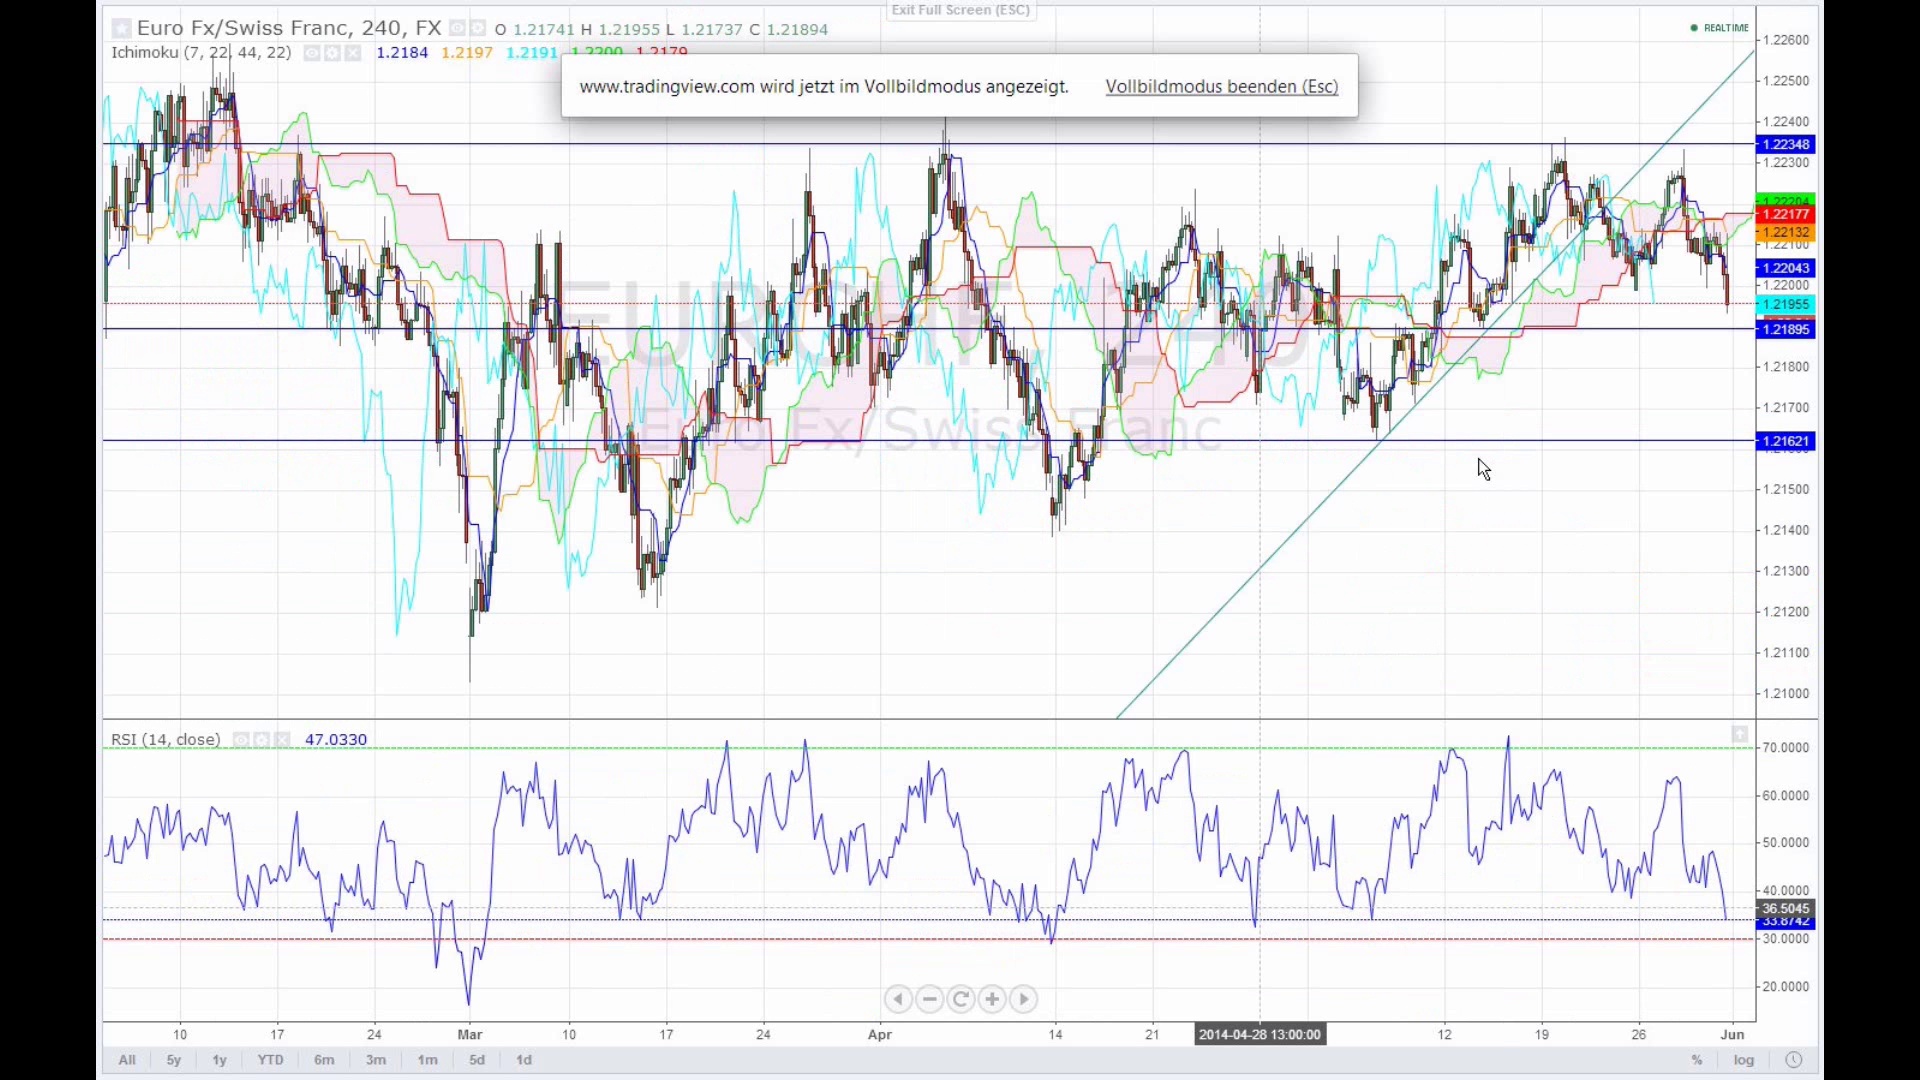Select the YTD time range
The image size is (1920, 1080).
(x=270, y=1060)
